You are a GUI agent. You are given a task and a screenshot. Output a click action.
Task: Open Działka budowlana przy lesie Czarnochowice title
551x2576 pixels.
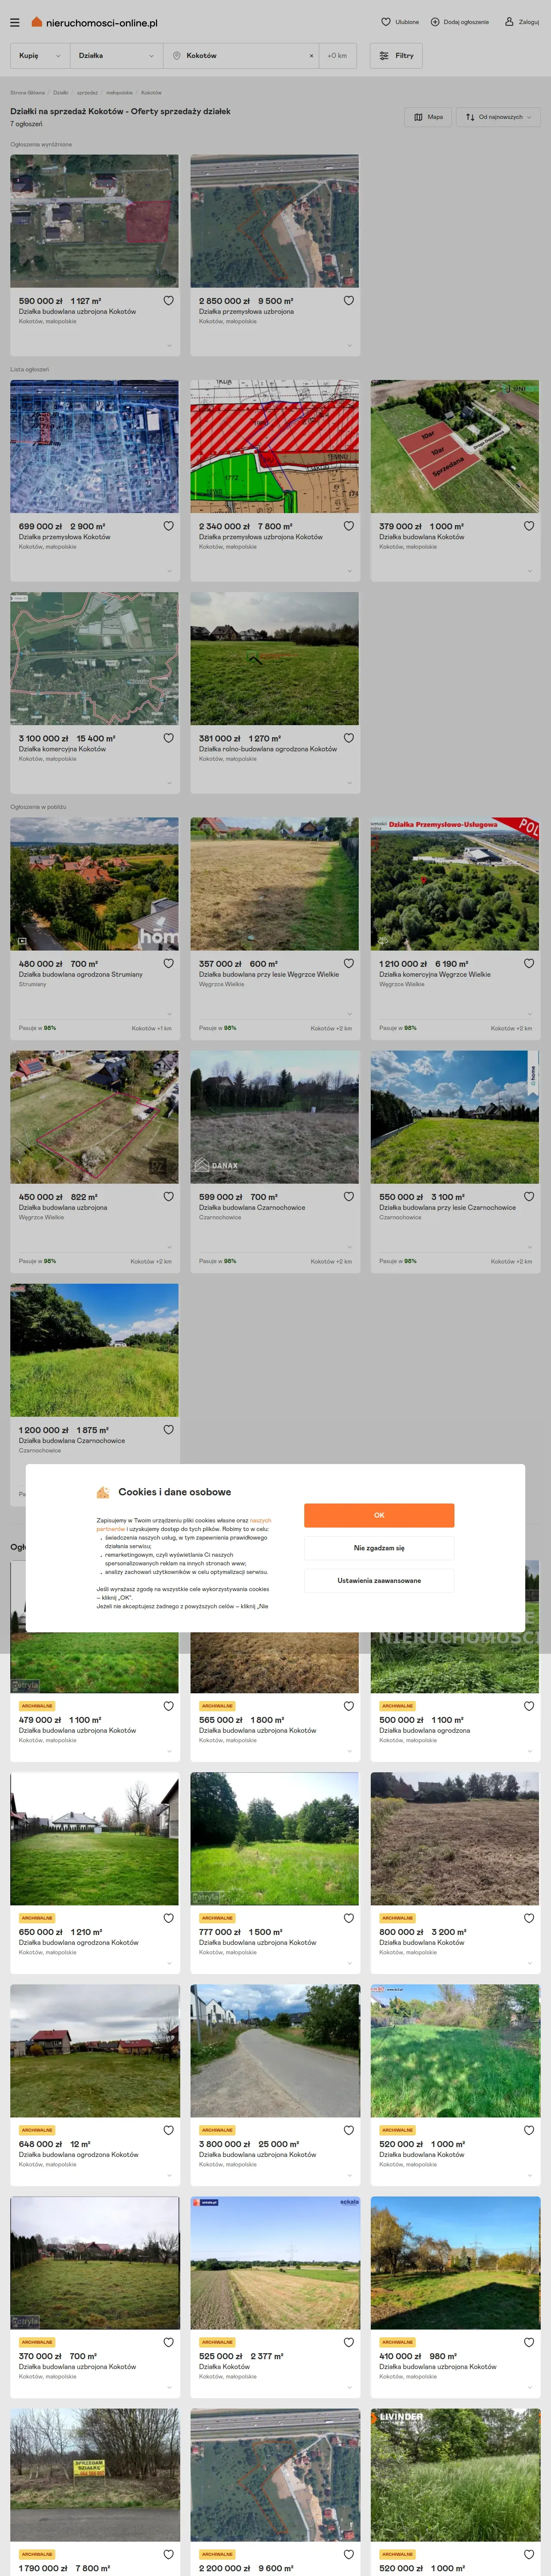click(448, 1208)
